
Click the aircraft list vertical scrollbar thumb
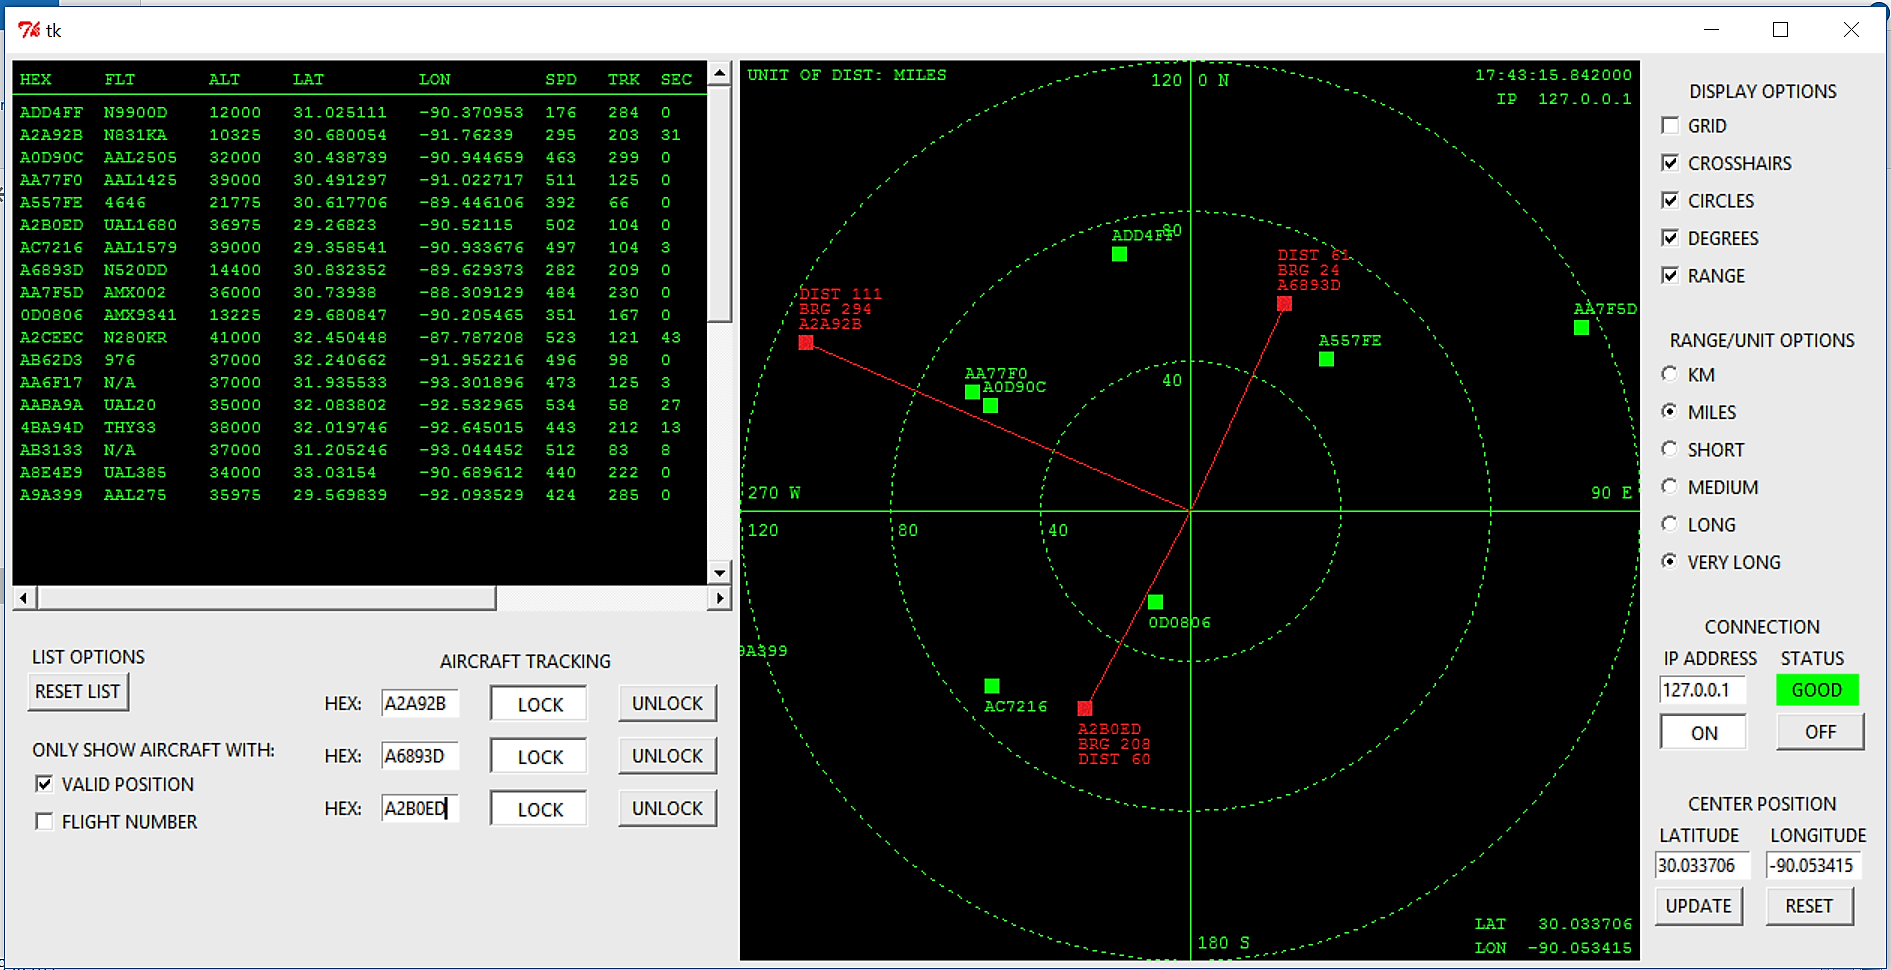tap(719, 203)
